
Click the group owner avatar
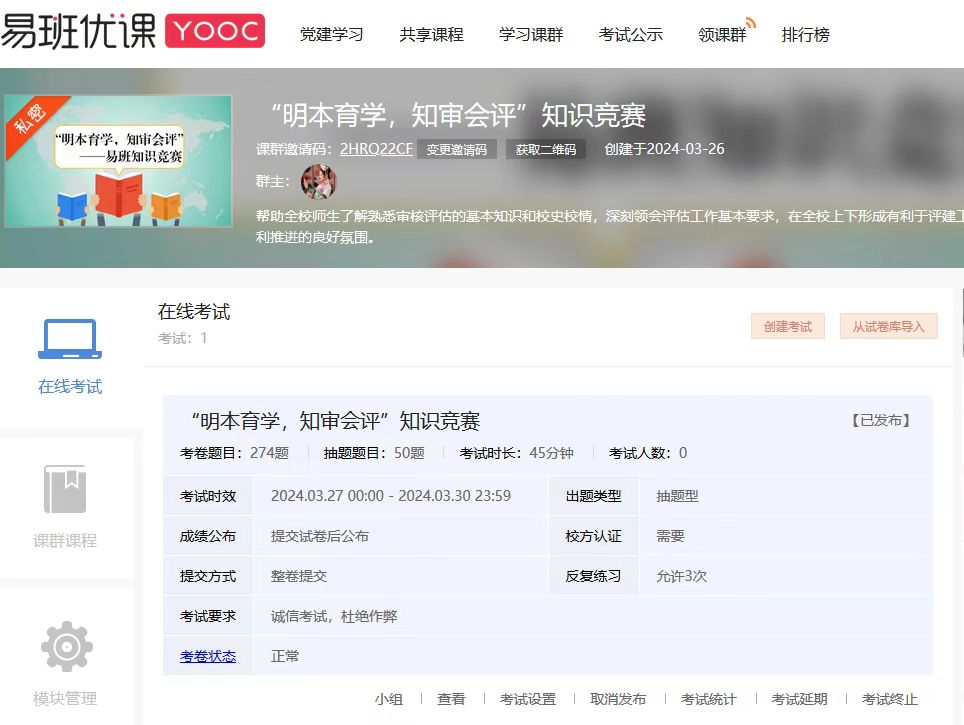318,182
